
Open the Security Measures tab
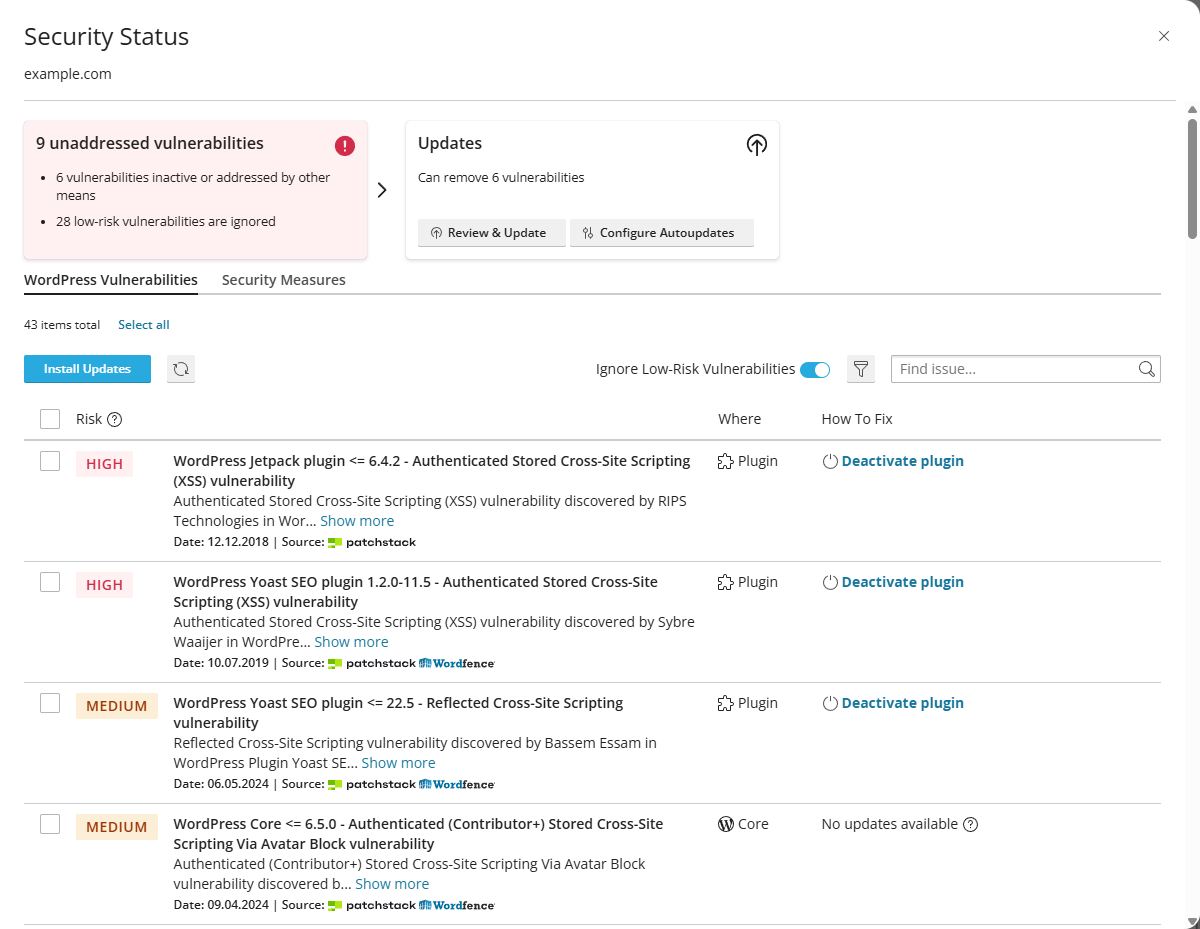(x=284, y=280)
